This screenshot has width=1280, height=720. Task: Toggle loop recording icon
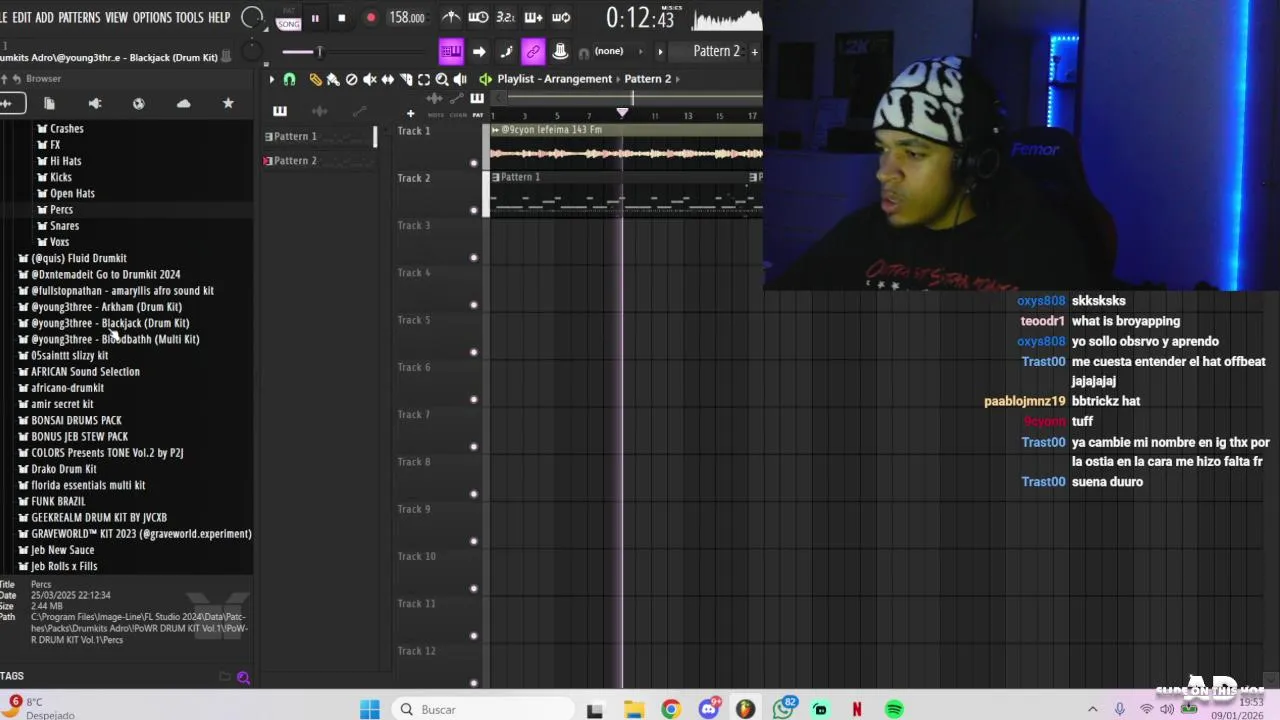pos(561,17)
